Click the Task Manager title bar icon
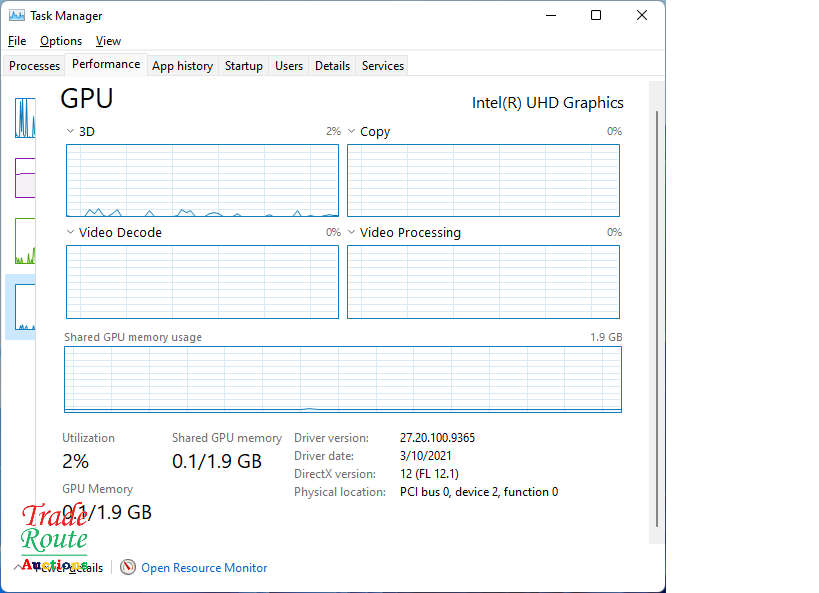This screenshot has height=593, width=819. (x=17, y=16)
